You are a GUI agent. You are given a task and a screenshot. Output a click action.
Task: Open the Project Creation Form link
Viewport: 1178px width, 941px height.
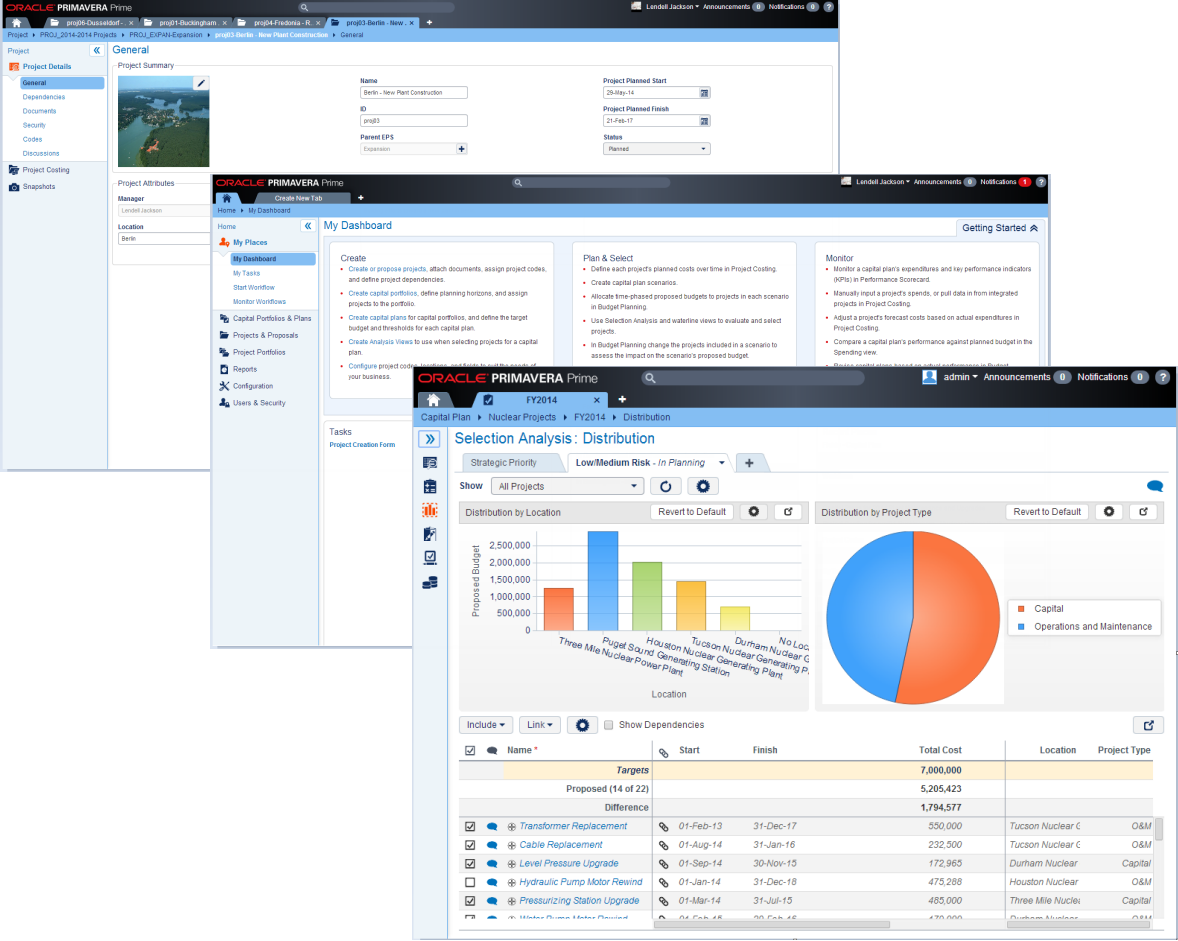(362, 445)
